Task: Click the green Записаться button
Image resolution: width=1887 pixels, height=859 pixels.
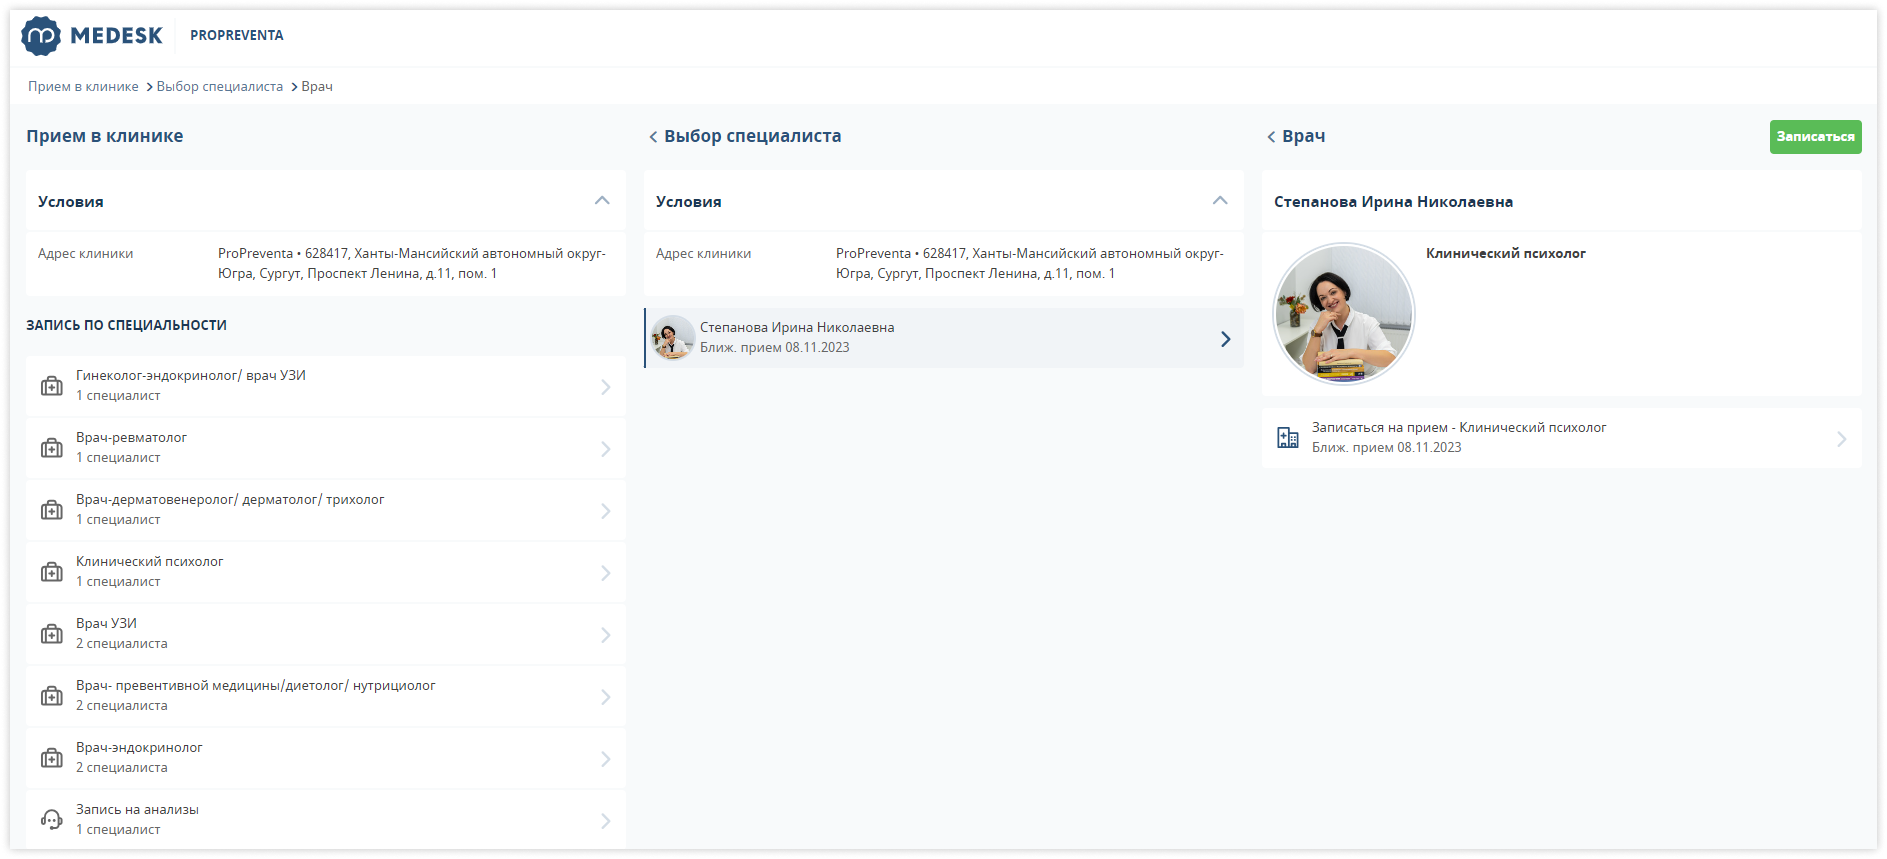Action: click(x=1815, y=137)
